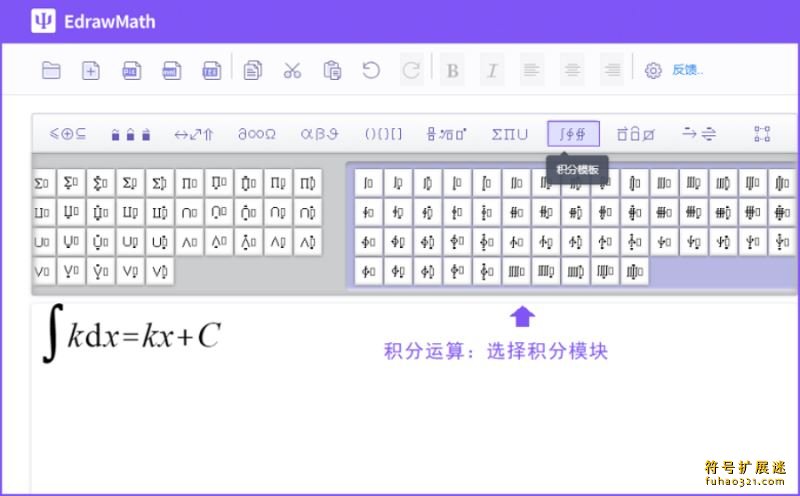The height and width of the screenshot is (496, 800).
Task: Insert vee ∨ with subscript and superscript limits
Action: 160,271
